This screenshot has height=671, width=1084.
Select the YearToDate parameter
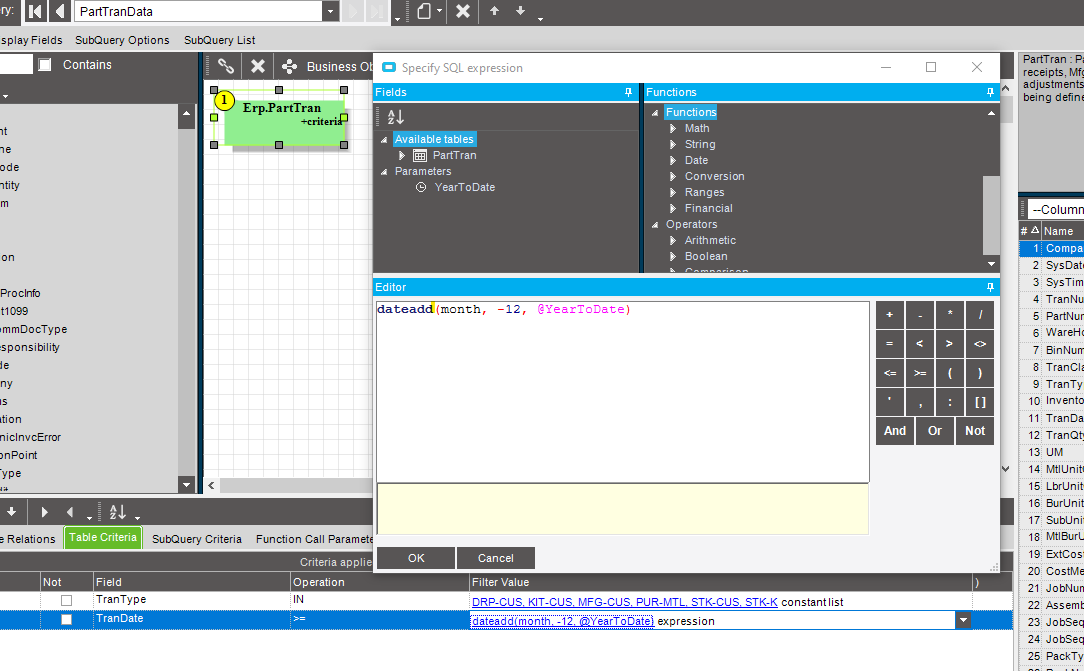(465, 187)
